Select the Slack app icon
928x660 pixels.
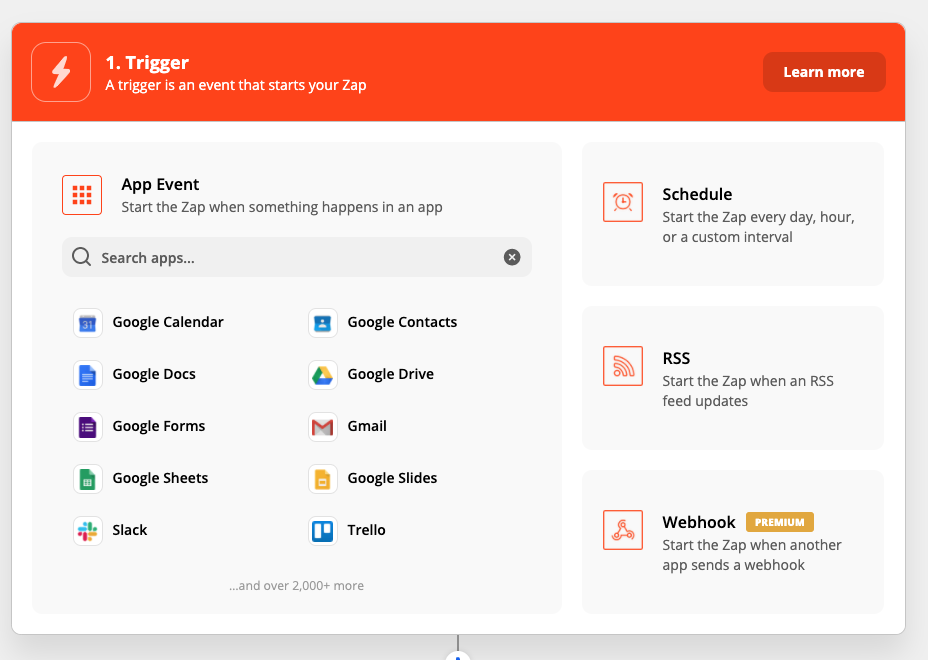pos(87,530)
